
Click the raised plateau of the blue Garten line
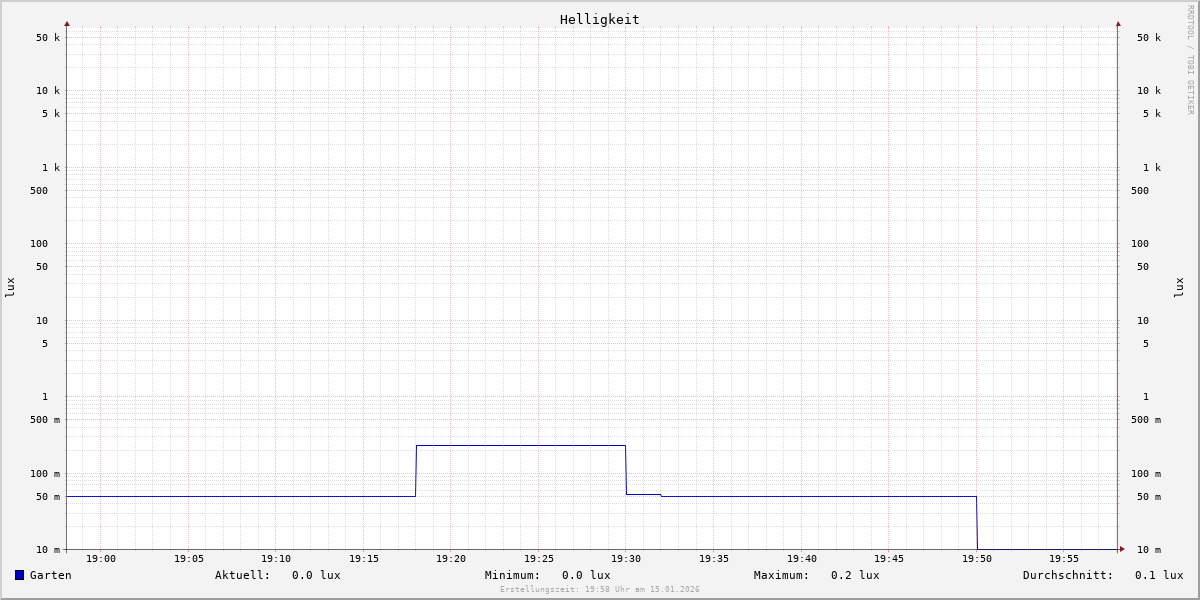(x=521, y=445)
